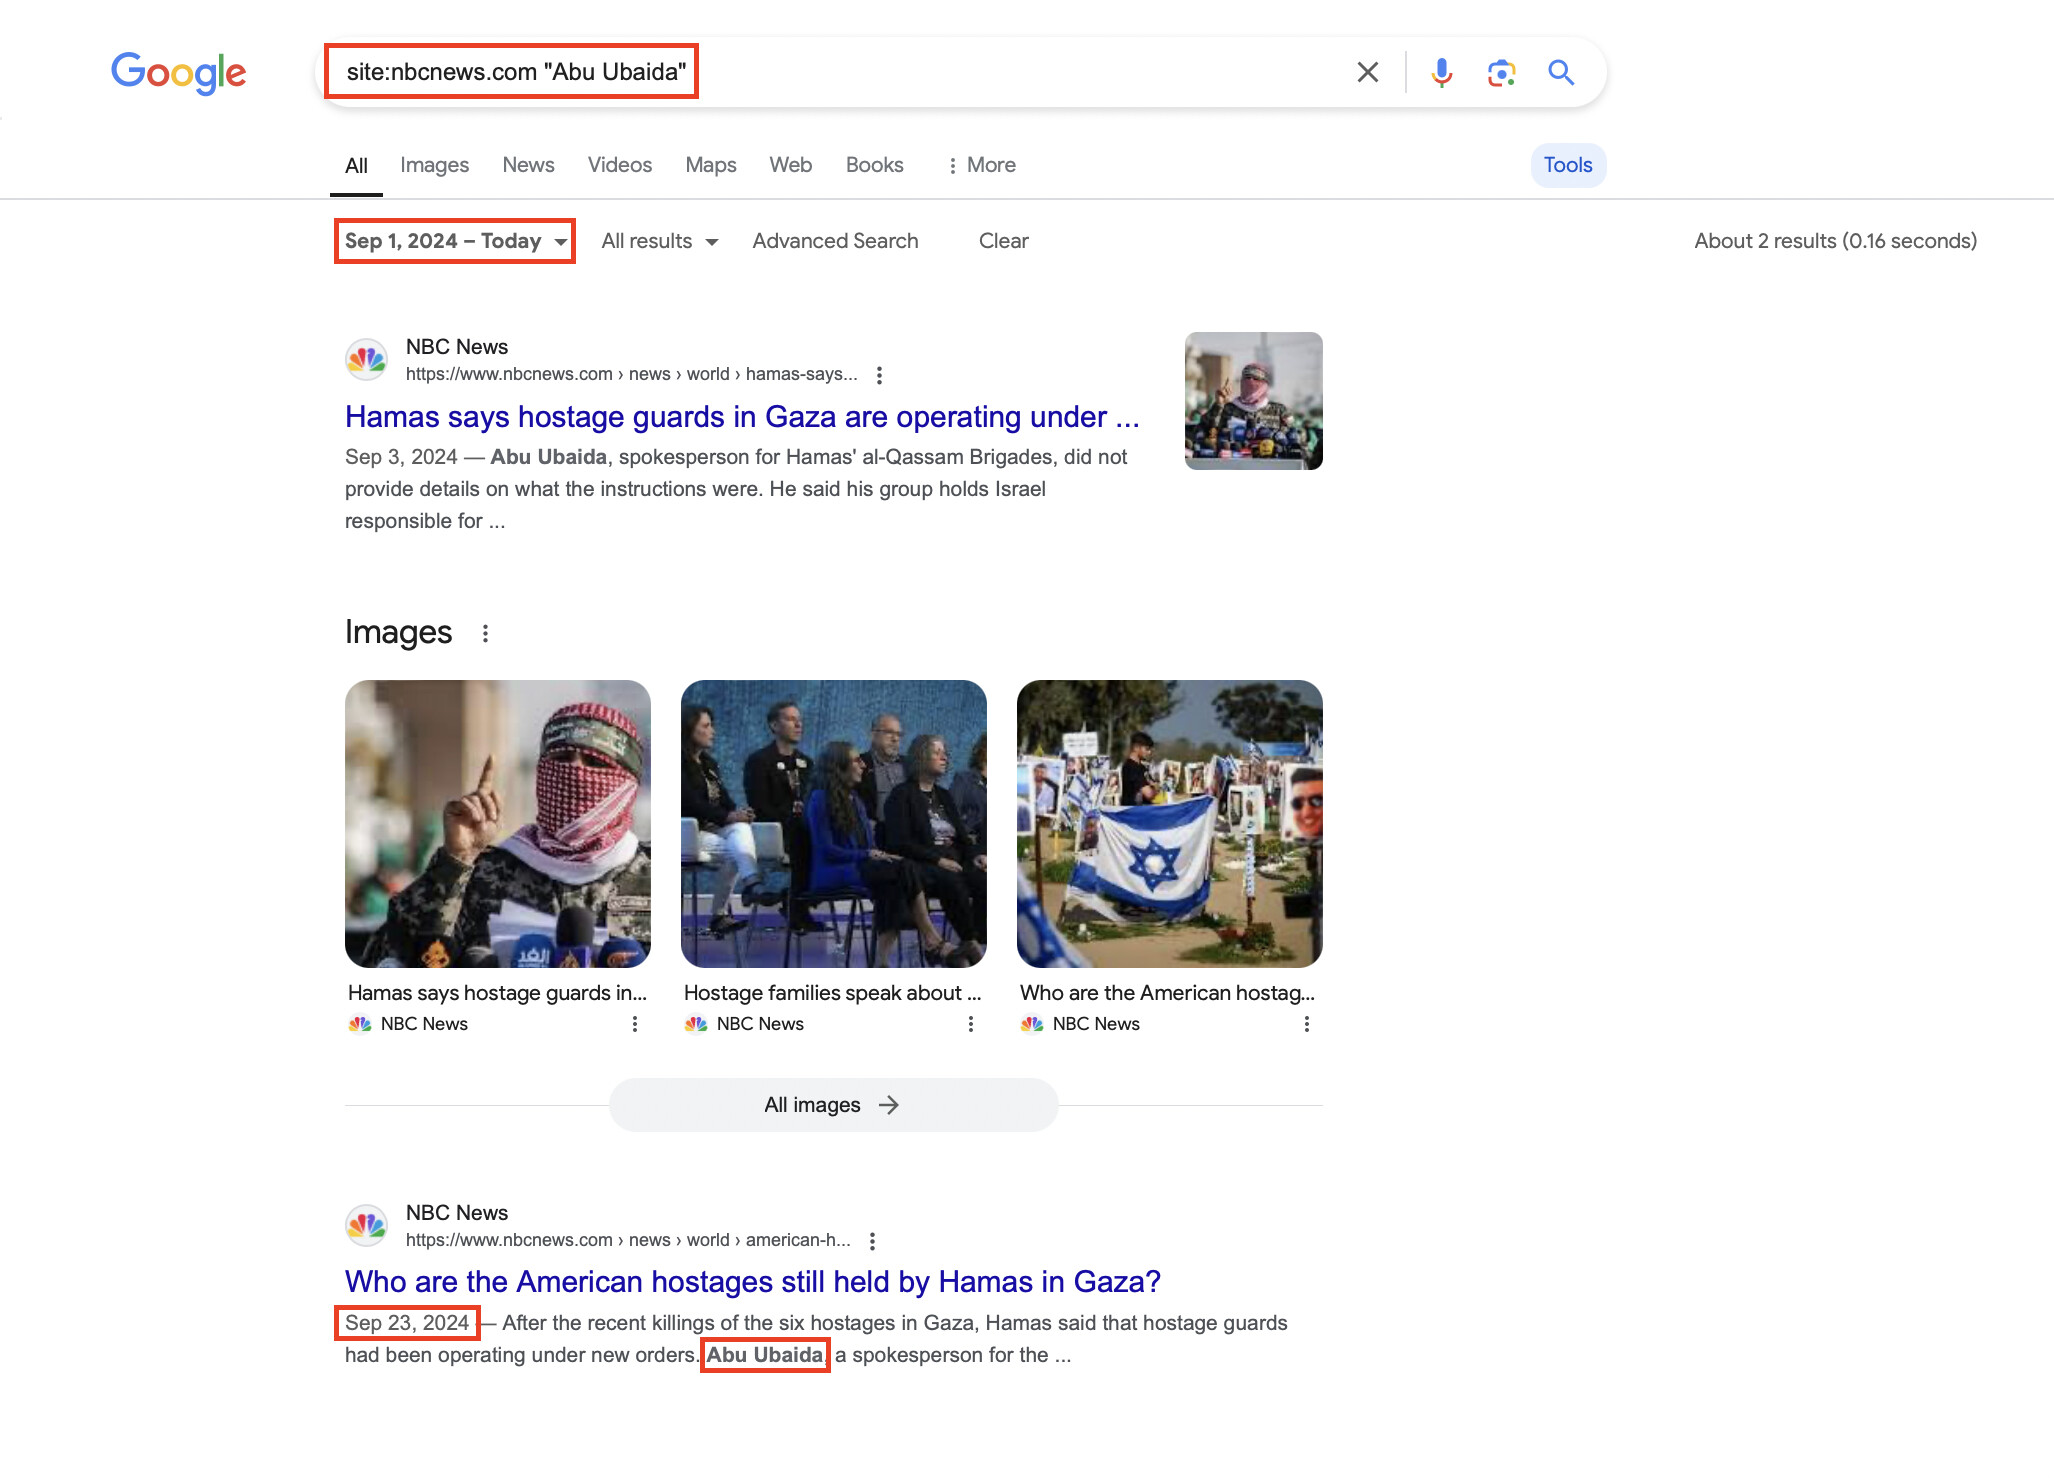Toggle the Tools button
The width and height of the screenshot is (2054, 1478).
(x=1567, y=165)
